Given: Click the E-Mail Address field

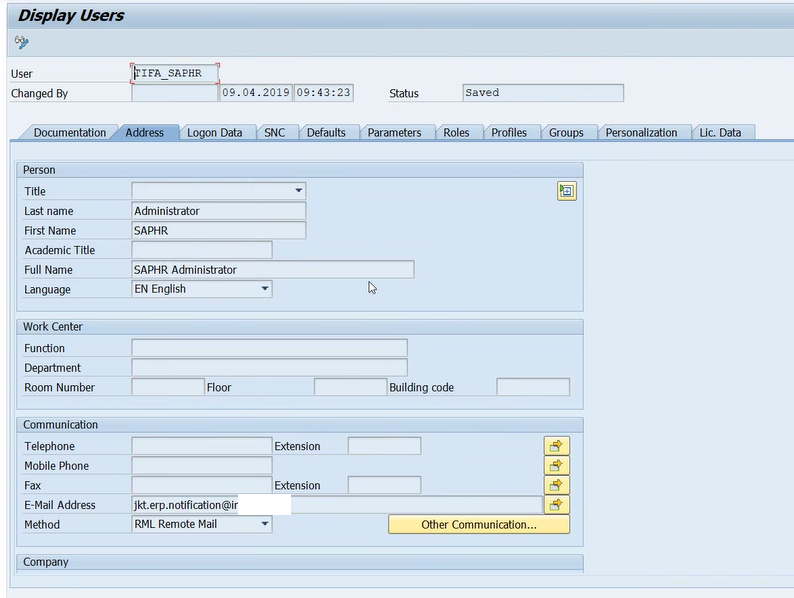Looking at the screenshot, I should [x=337, y=505].
